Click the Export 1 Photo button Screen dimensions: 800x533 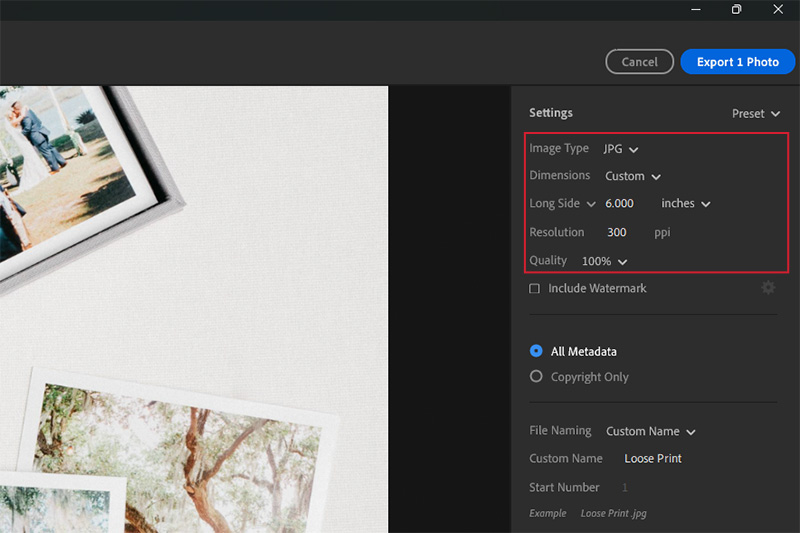pyautogui.click(x=737, y=62)
